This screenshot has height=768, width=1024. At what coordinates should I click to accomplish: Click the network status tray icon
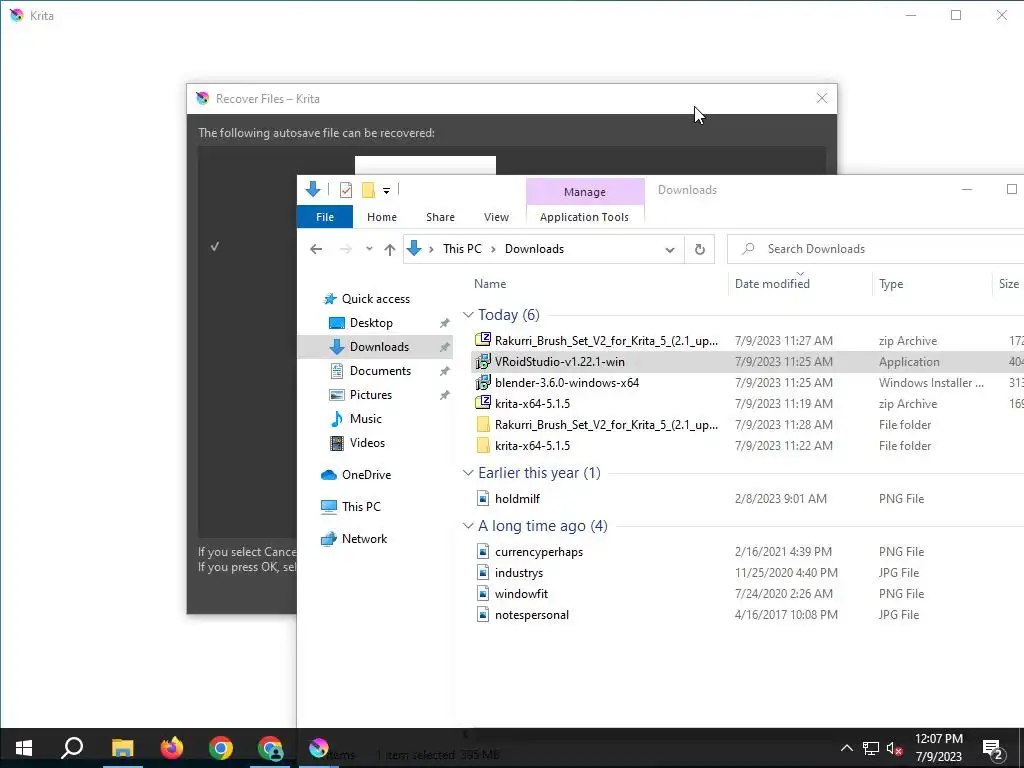pyautogui.click(x=871, y=748)
